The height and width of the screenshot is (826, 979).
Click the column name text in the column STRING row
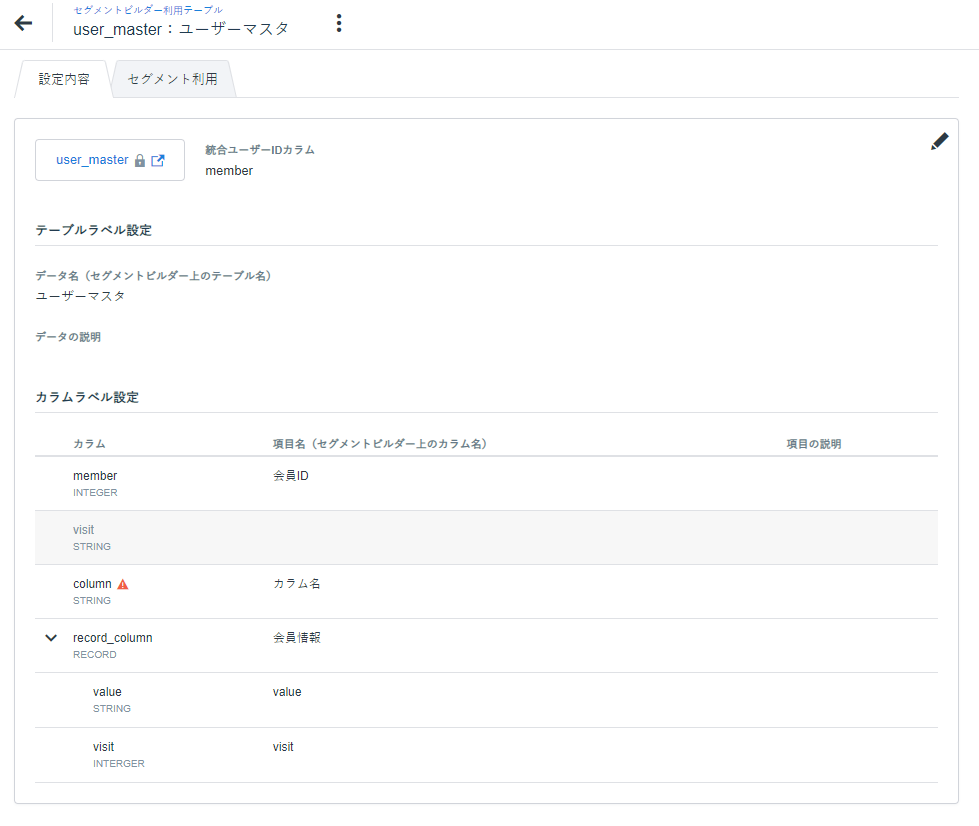tap(92, 584)
